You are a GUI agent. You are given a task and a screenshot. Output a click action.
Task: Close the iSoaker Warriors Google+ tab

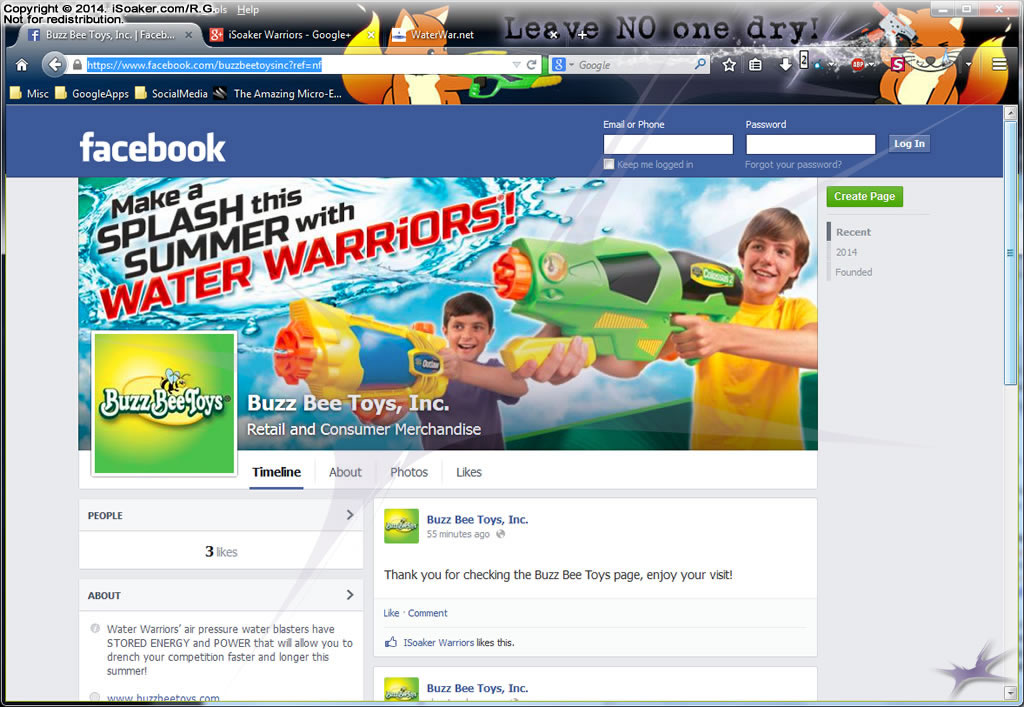click(371, 35)
